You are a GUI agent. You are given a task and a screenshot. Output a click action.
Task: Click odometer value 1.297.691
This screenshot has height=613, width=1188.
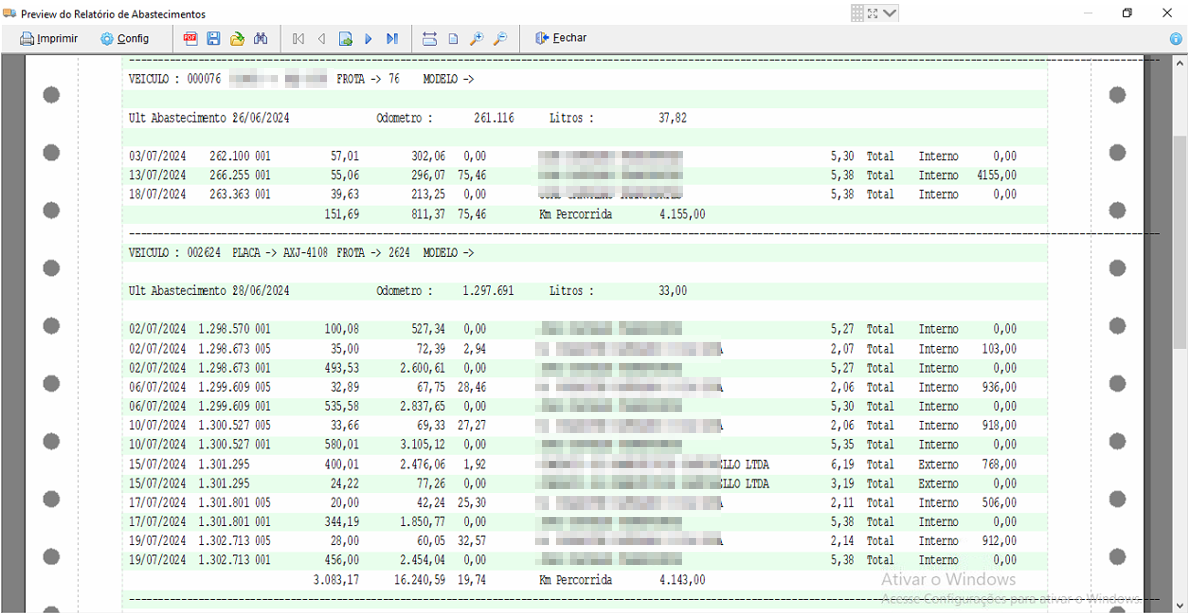tap(488, 291)
